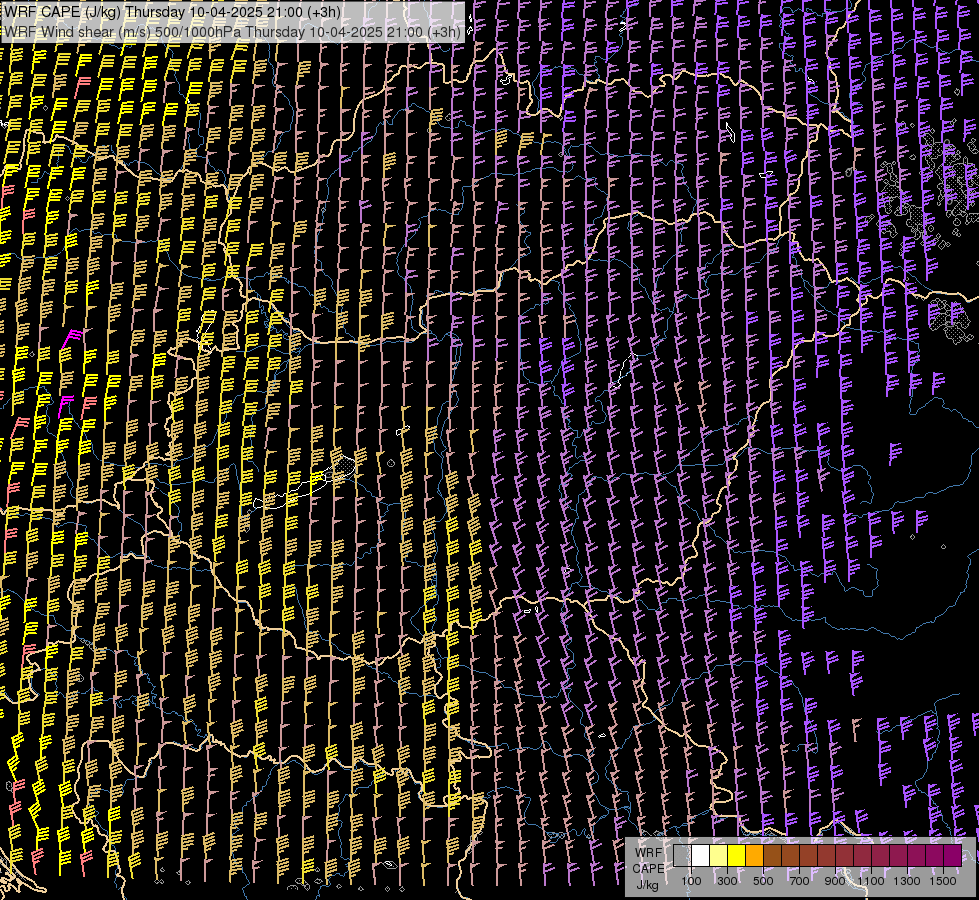979x900 pixels.
Task: Click the legend value 300
Action: pos(727,881)
